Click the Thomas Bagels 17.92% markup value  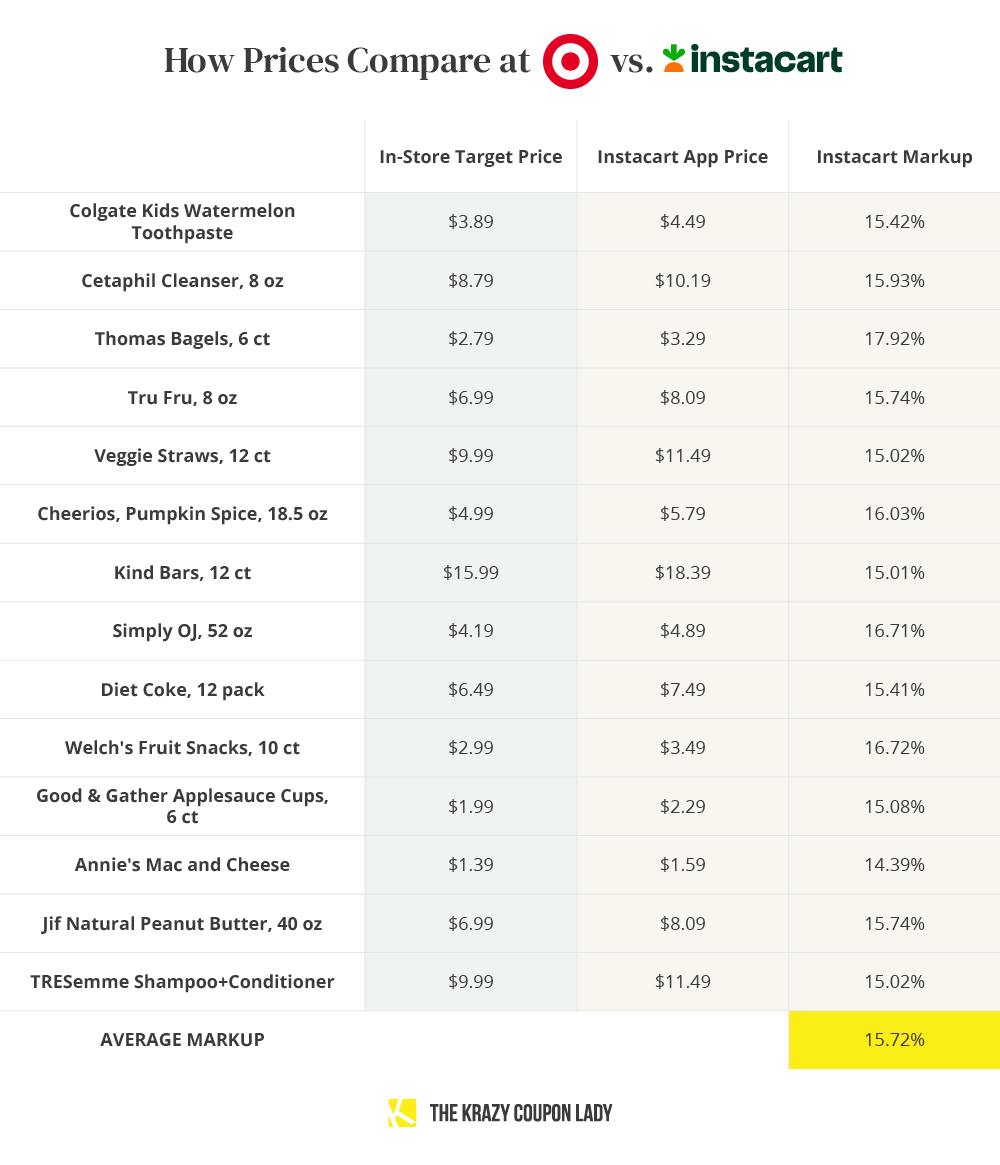(x=894, y=339)
